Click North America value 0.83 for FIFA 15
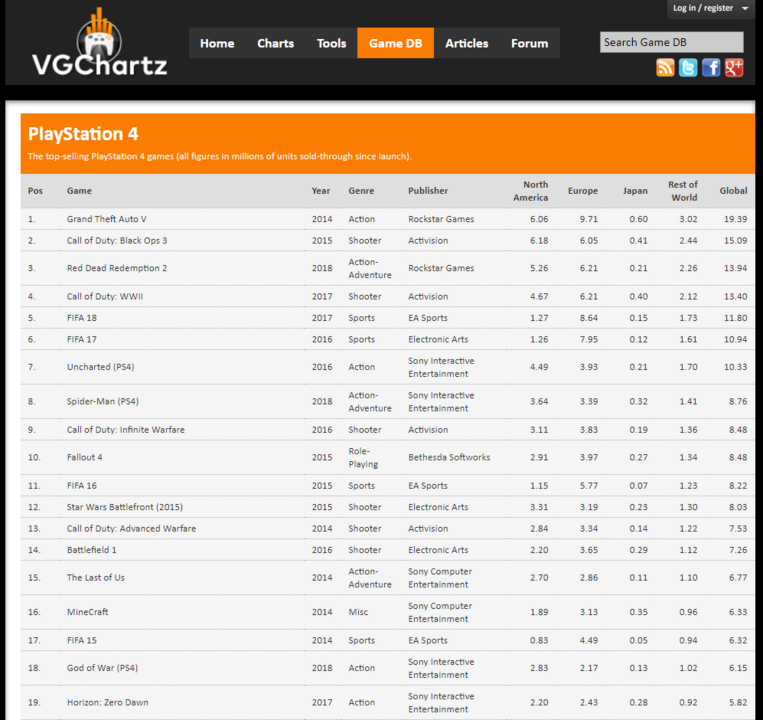The image size is (763, 720). pos(539,640)
